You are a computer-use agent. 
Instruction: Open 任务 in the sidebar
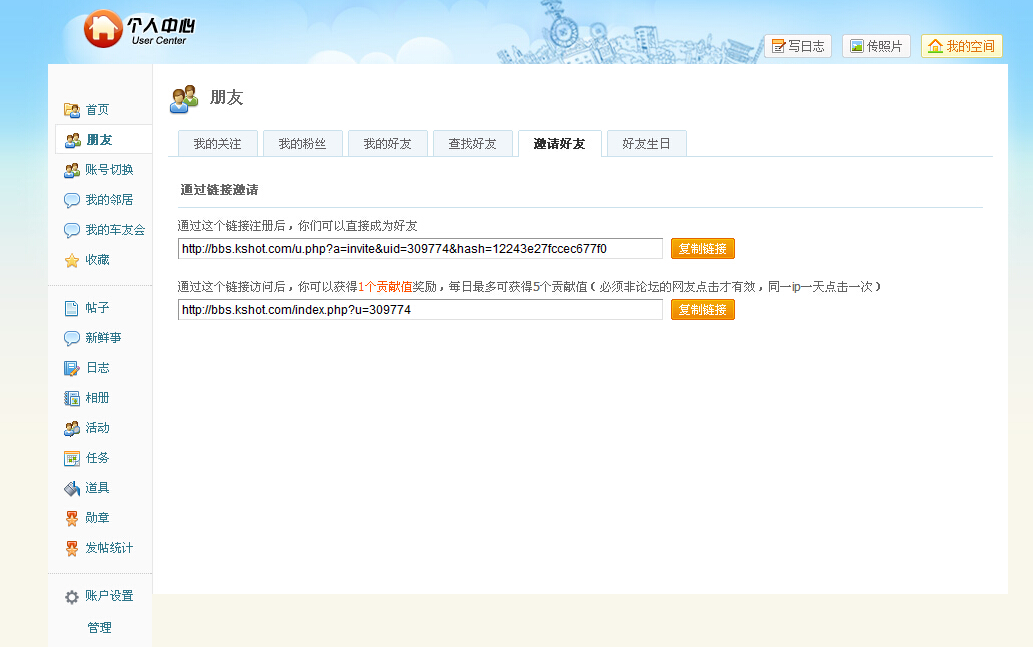click(97, 458)
